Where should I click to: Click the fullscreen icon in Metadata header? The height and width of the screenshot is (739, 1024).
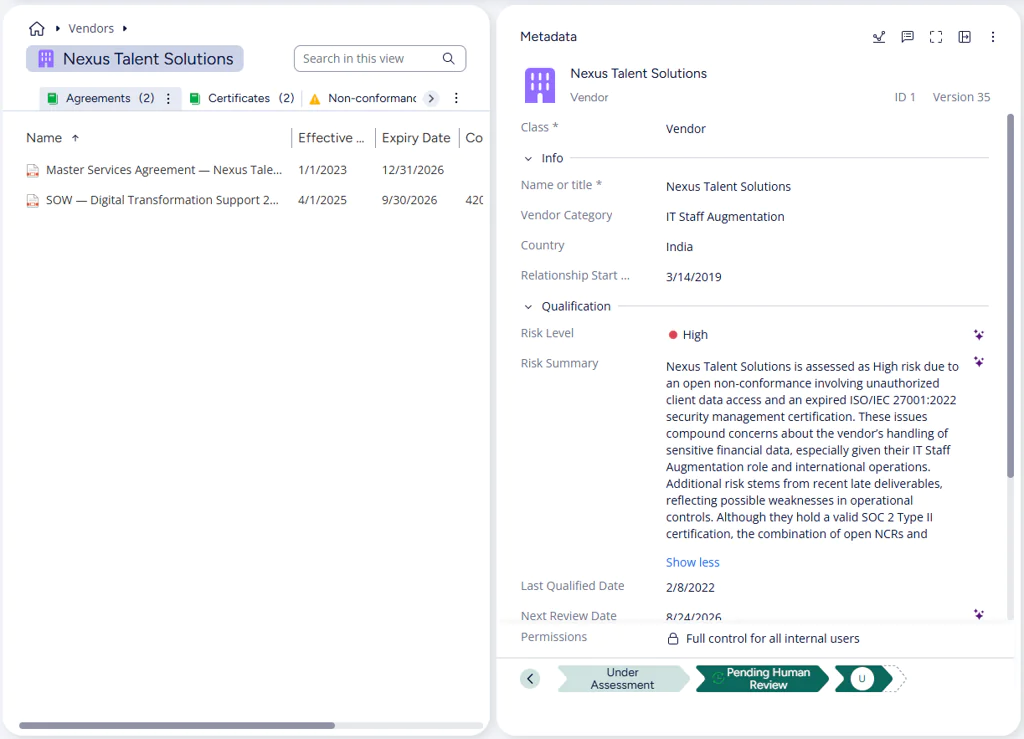pos(936,37)
